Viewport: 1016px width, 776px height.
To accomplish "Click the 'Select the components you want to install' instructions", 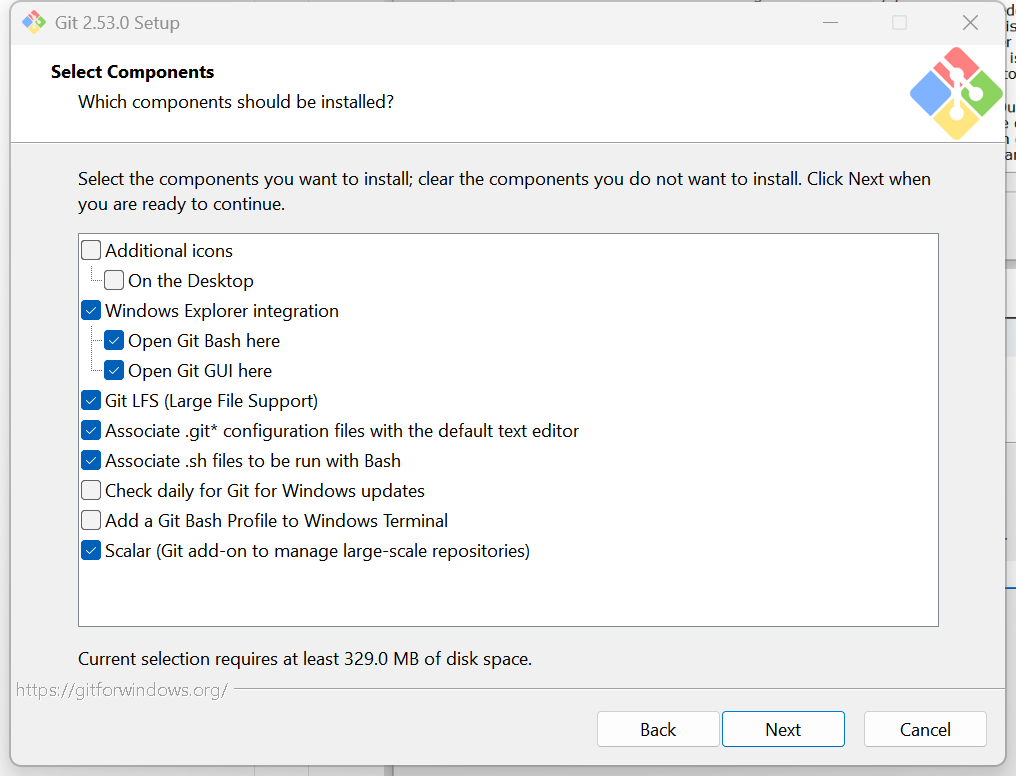I will 504,191.
